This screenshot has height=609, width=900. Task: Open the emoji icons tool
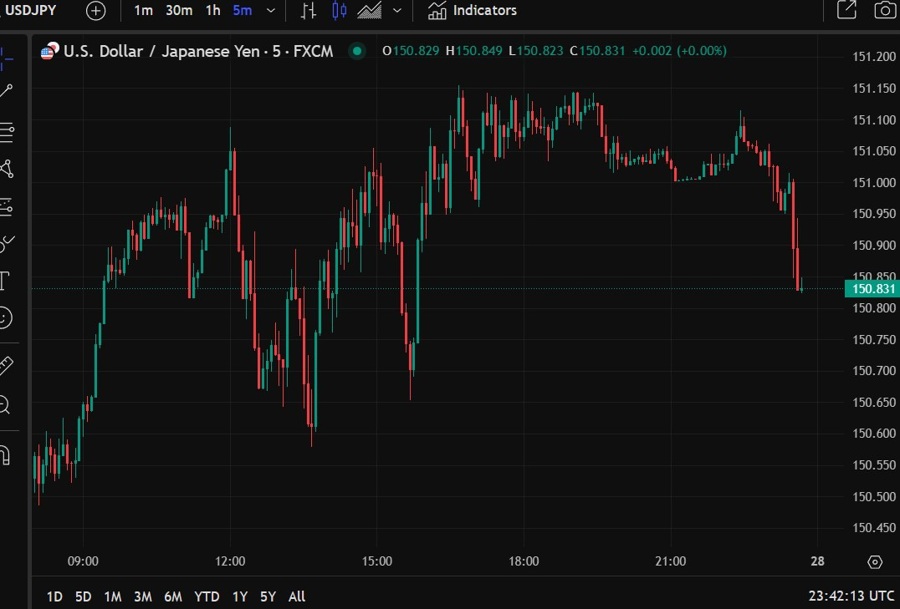click(x=5, y=318)
